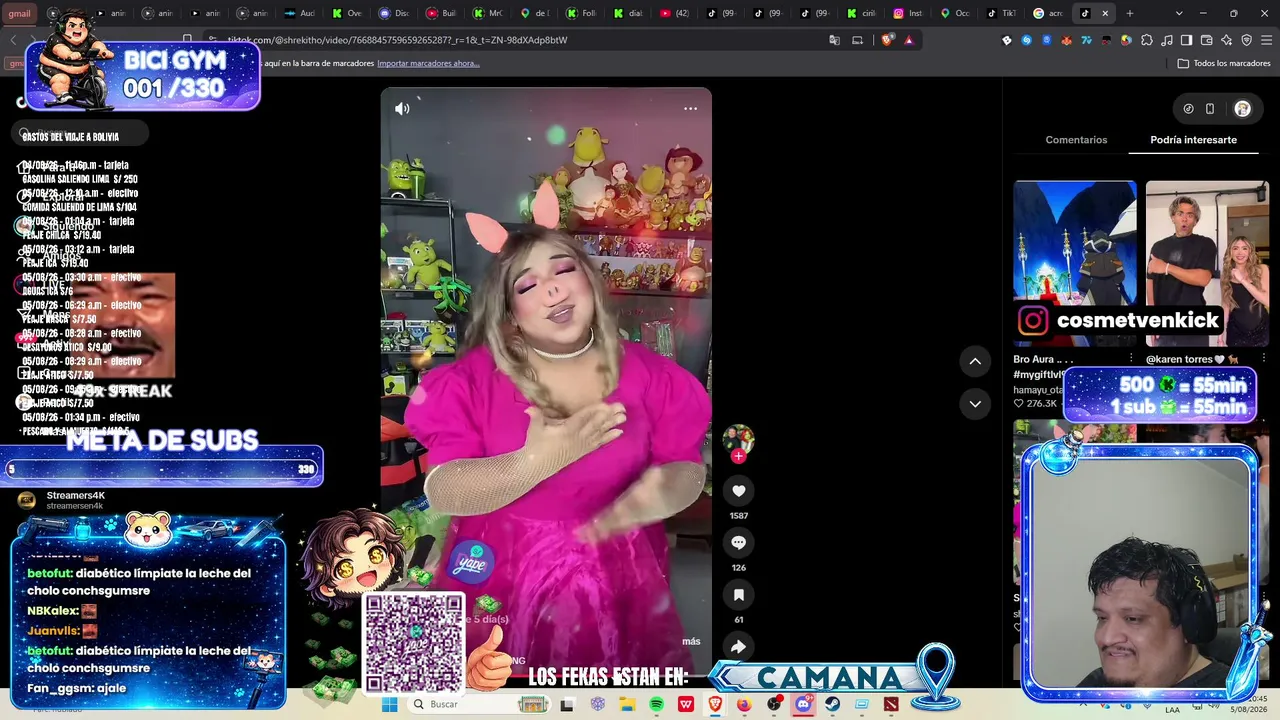This screenshot has width=1280, height=720.
Task: Like the video with the heart icon
Action: [x=738, y=491]
